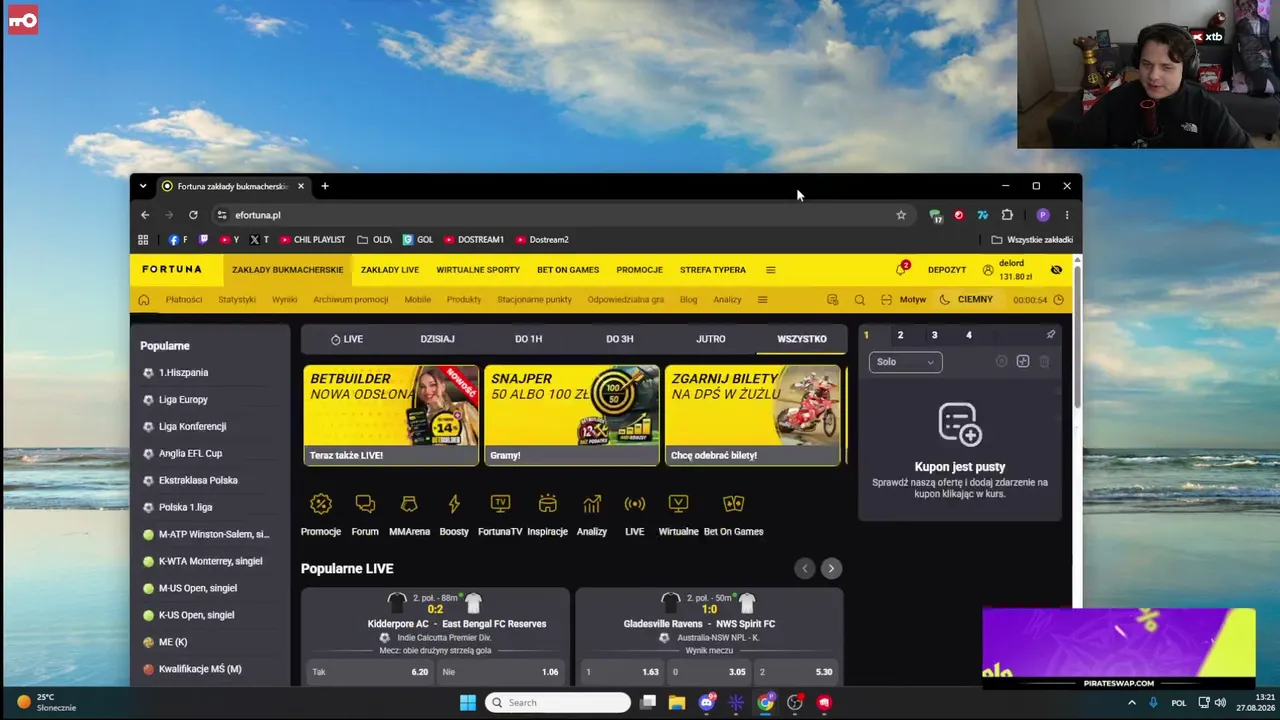Select the JUTRO filter tab

(x=710, y=339)
